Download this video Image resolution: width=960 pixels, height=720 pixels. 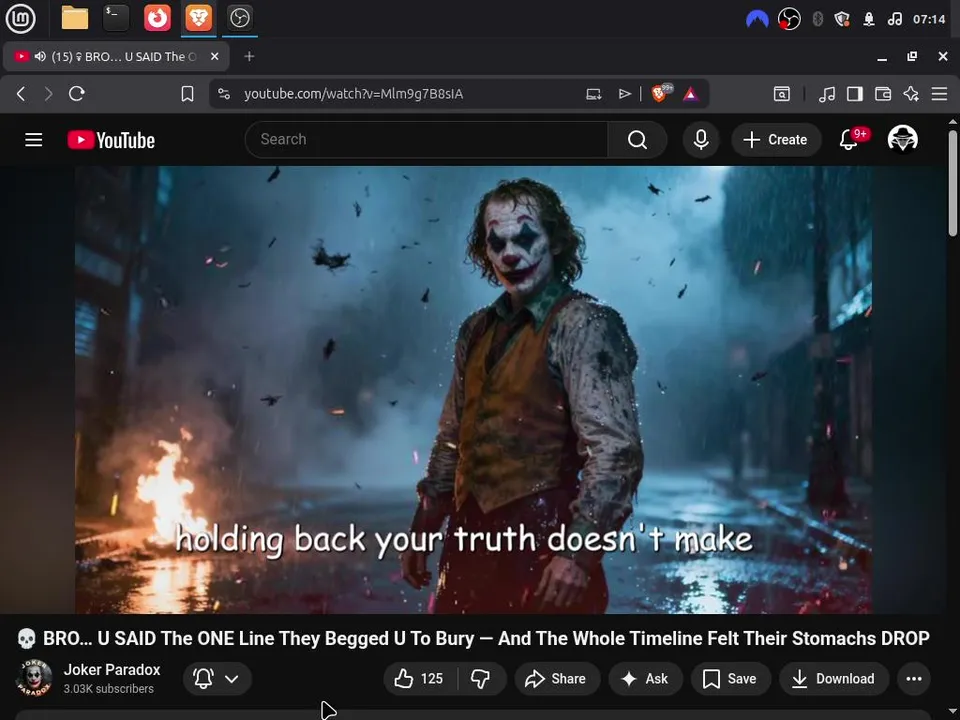(x=833, y=678)
